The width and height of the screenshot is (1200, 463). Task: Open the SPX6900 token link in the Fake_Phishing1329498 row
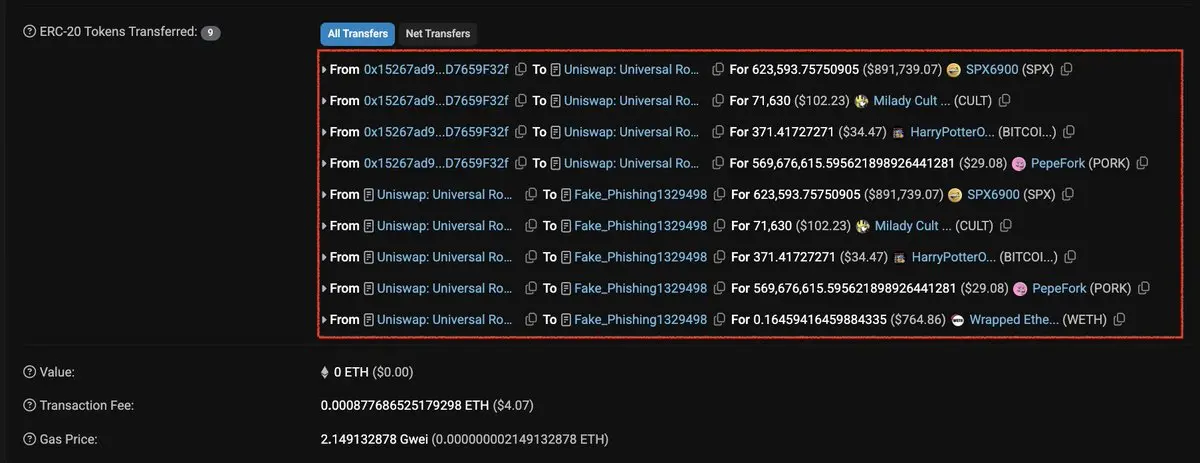[993, 195]
